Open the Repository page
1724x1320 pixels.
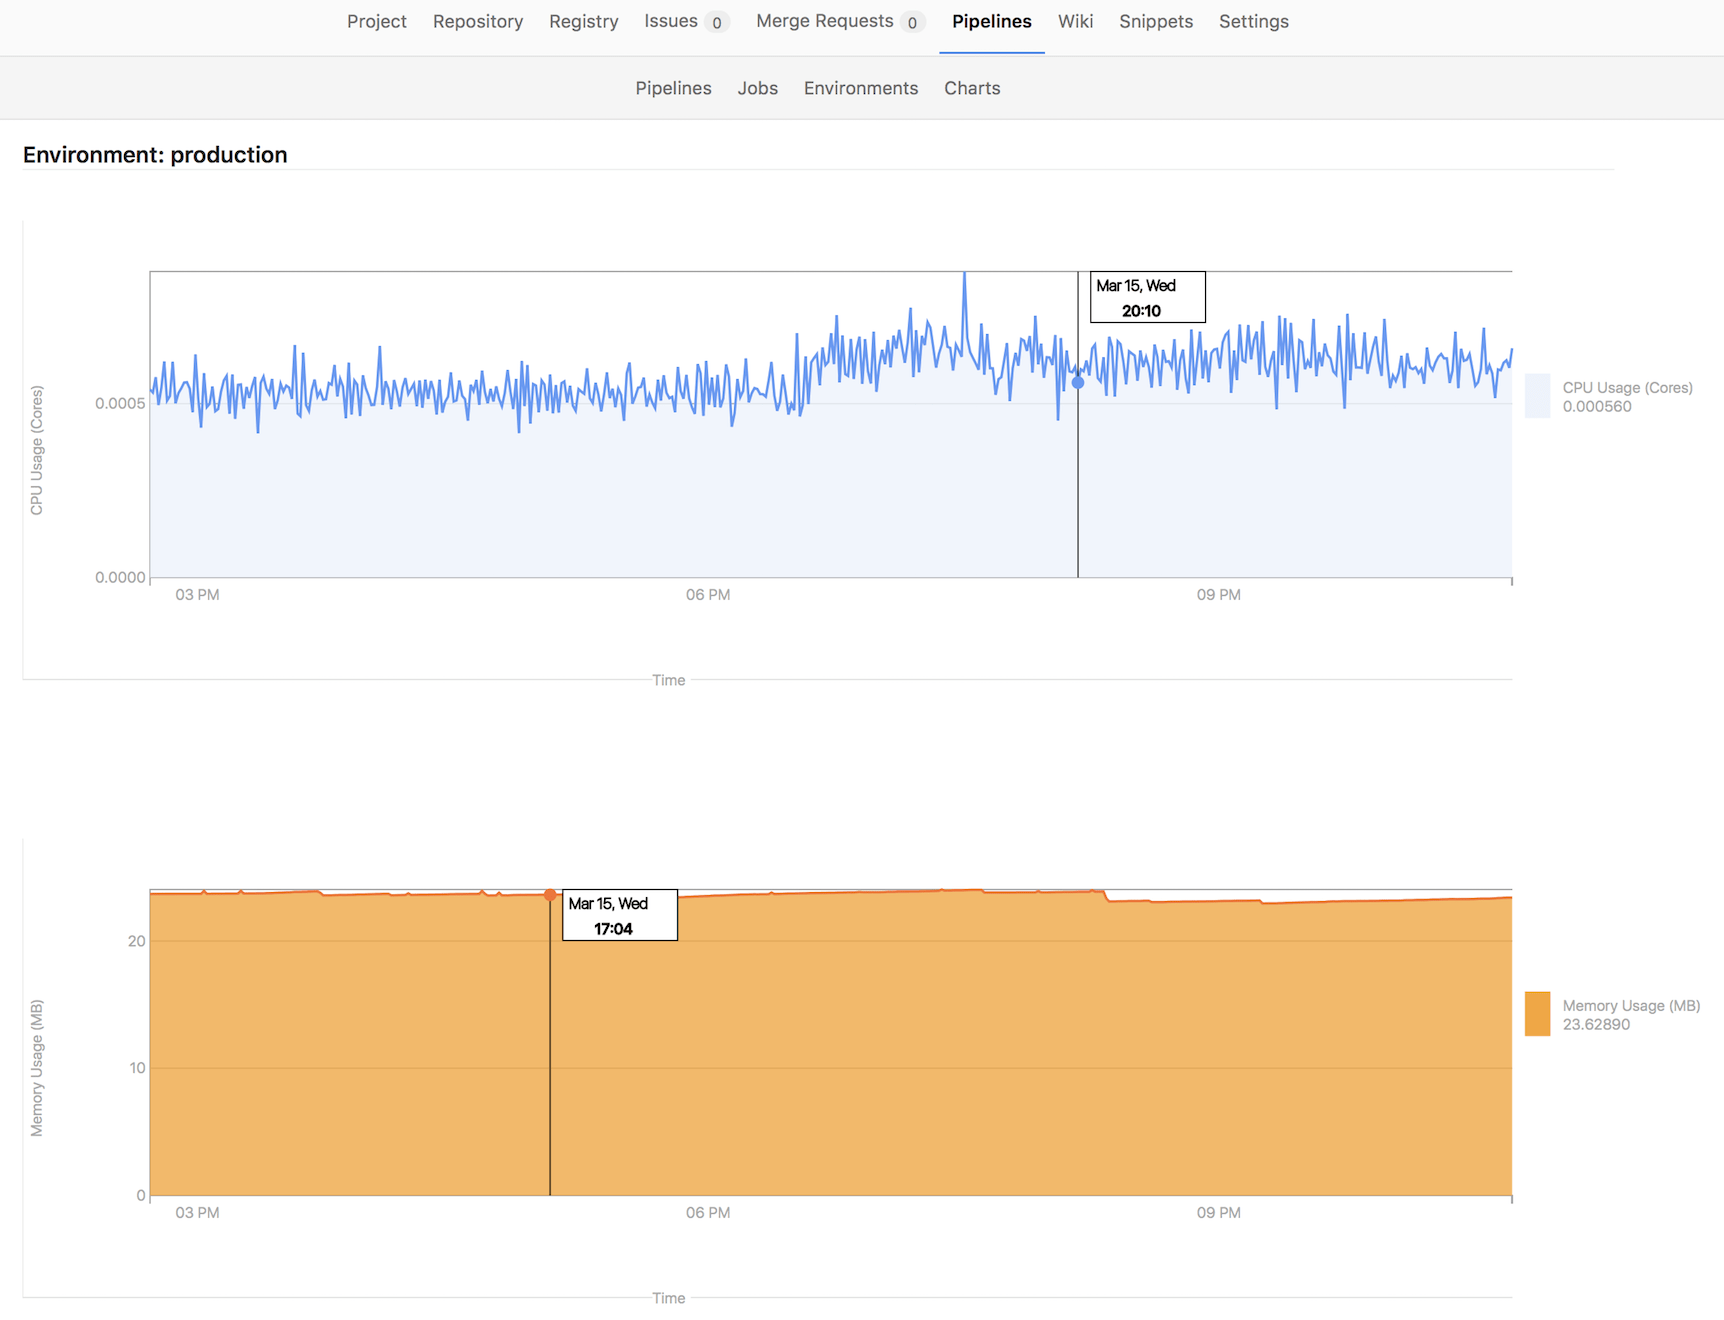(477, 21)
